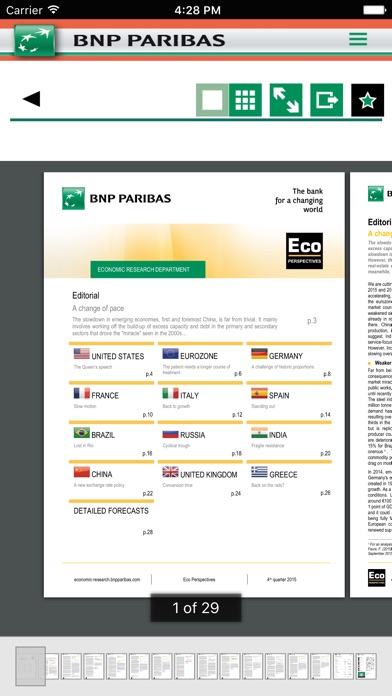Tap the page counter 1 of 29

(196, 608)
